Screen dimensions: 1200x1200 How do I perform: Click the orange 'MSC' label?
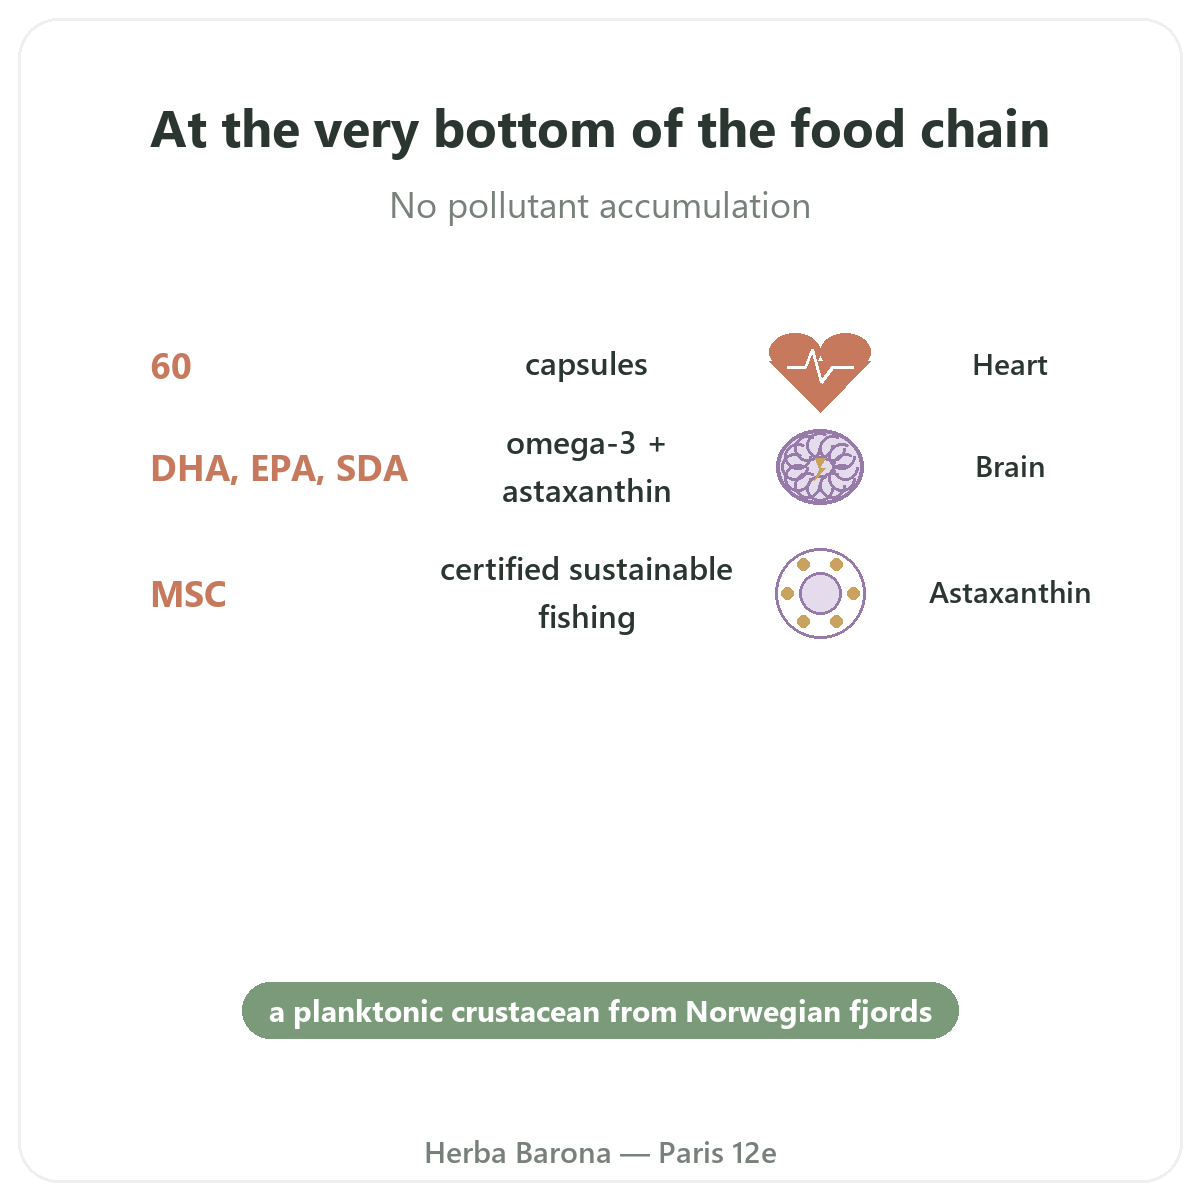(188, 595)
